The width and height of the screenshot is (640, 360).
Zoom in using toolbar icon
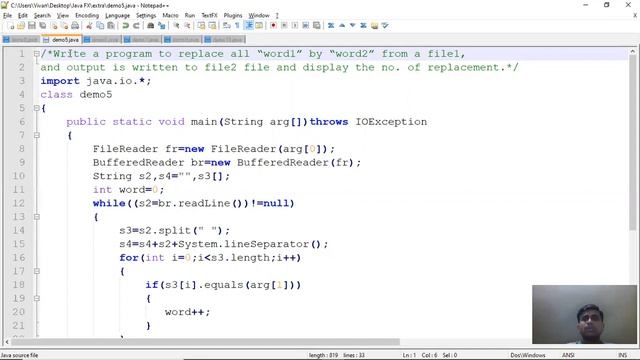click(176, 26)
